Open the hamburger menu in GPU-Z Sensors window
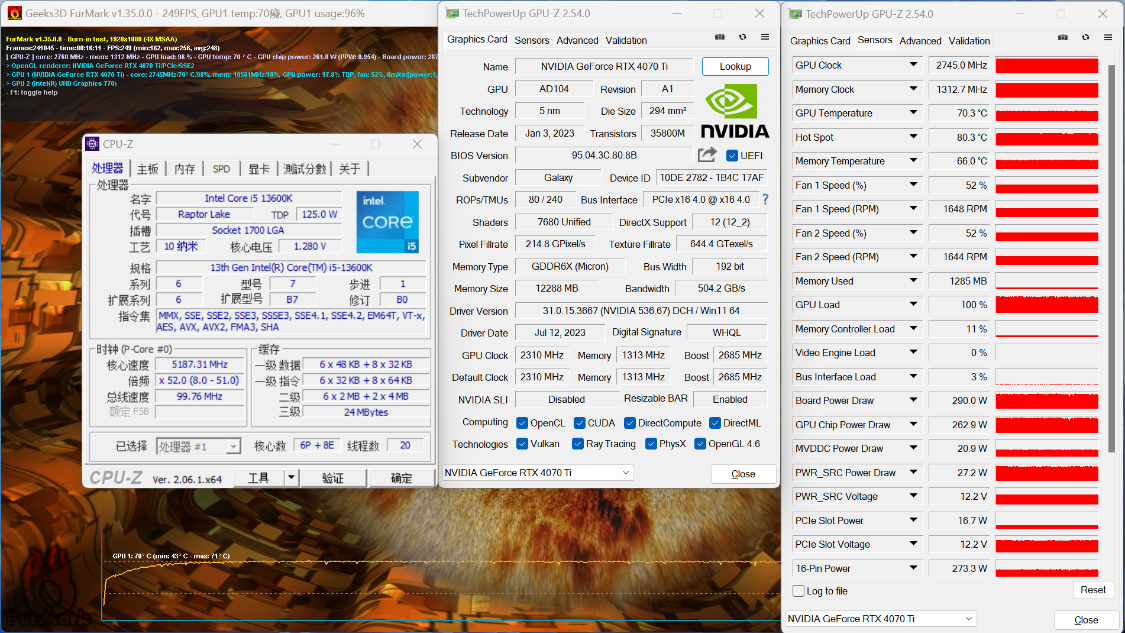The width and height of the screenshot is (1125, 633). click(x=1108, y=37)
